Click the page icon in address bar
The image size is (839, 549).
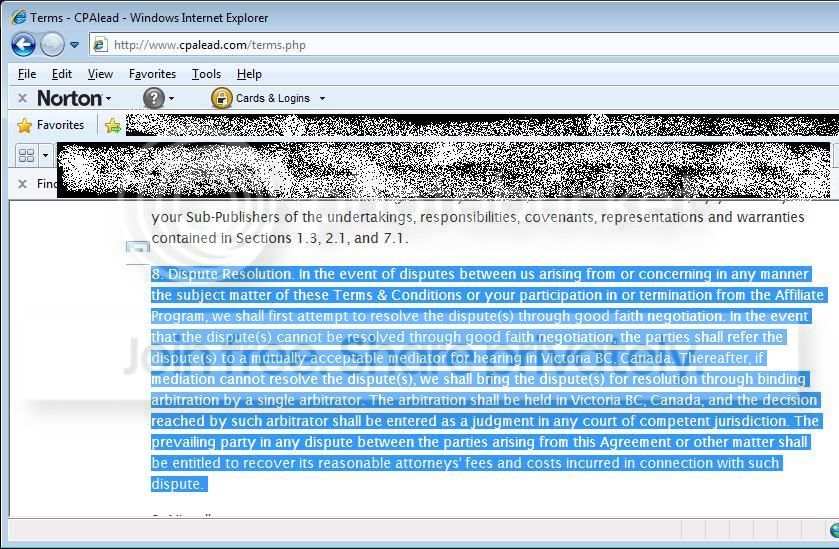[101, 45]
